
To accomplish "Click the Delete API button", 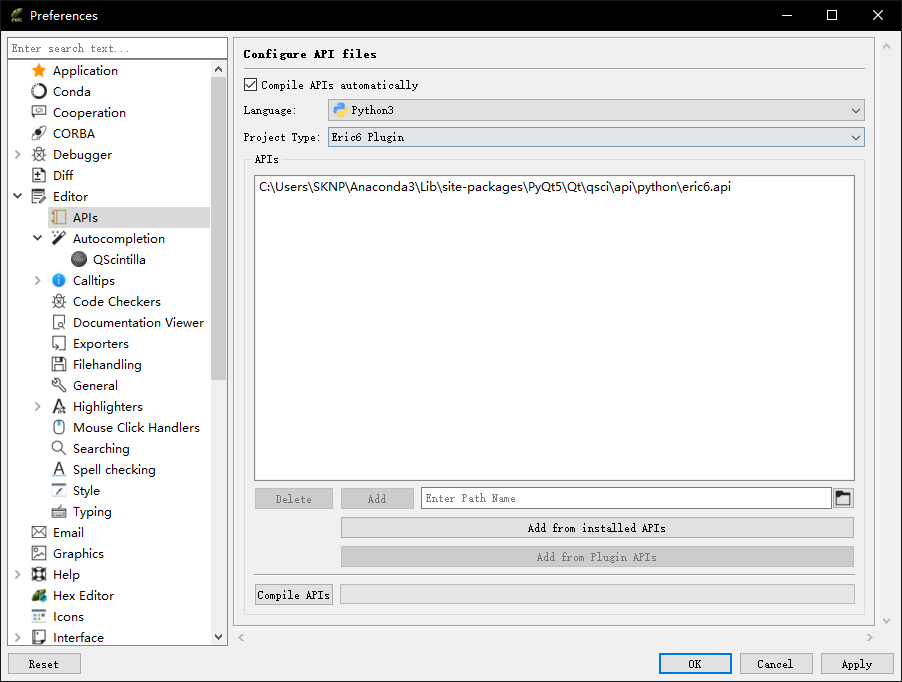I will [x=293, y=499].
